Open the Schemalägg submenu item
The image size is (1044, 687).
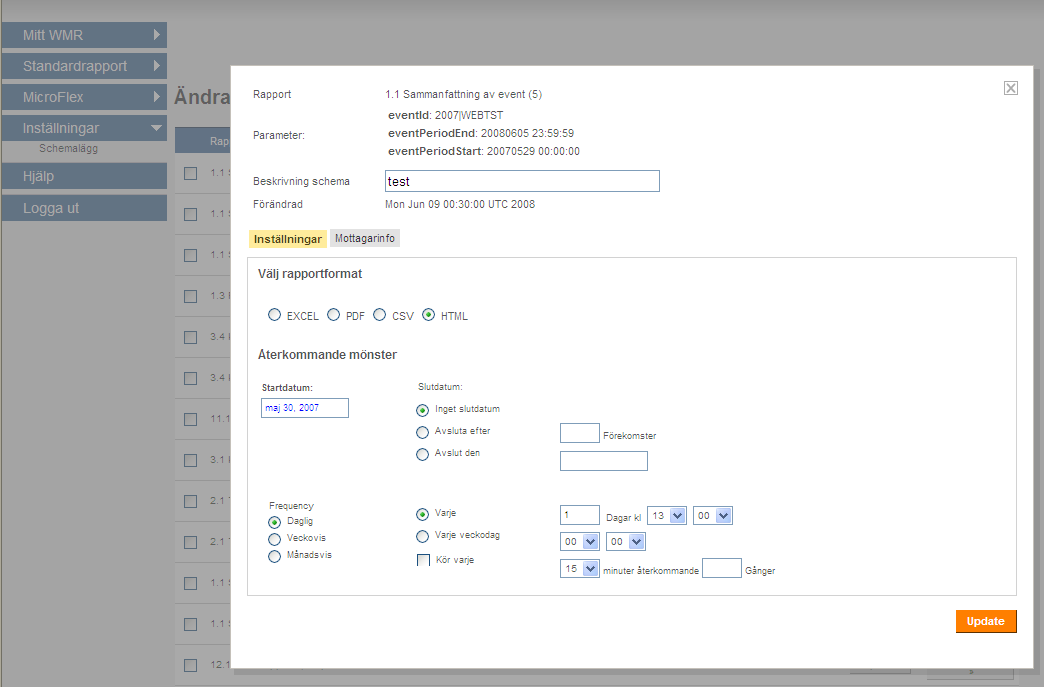[68, 148]
